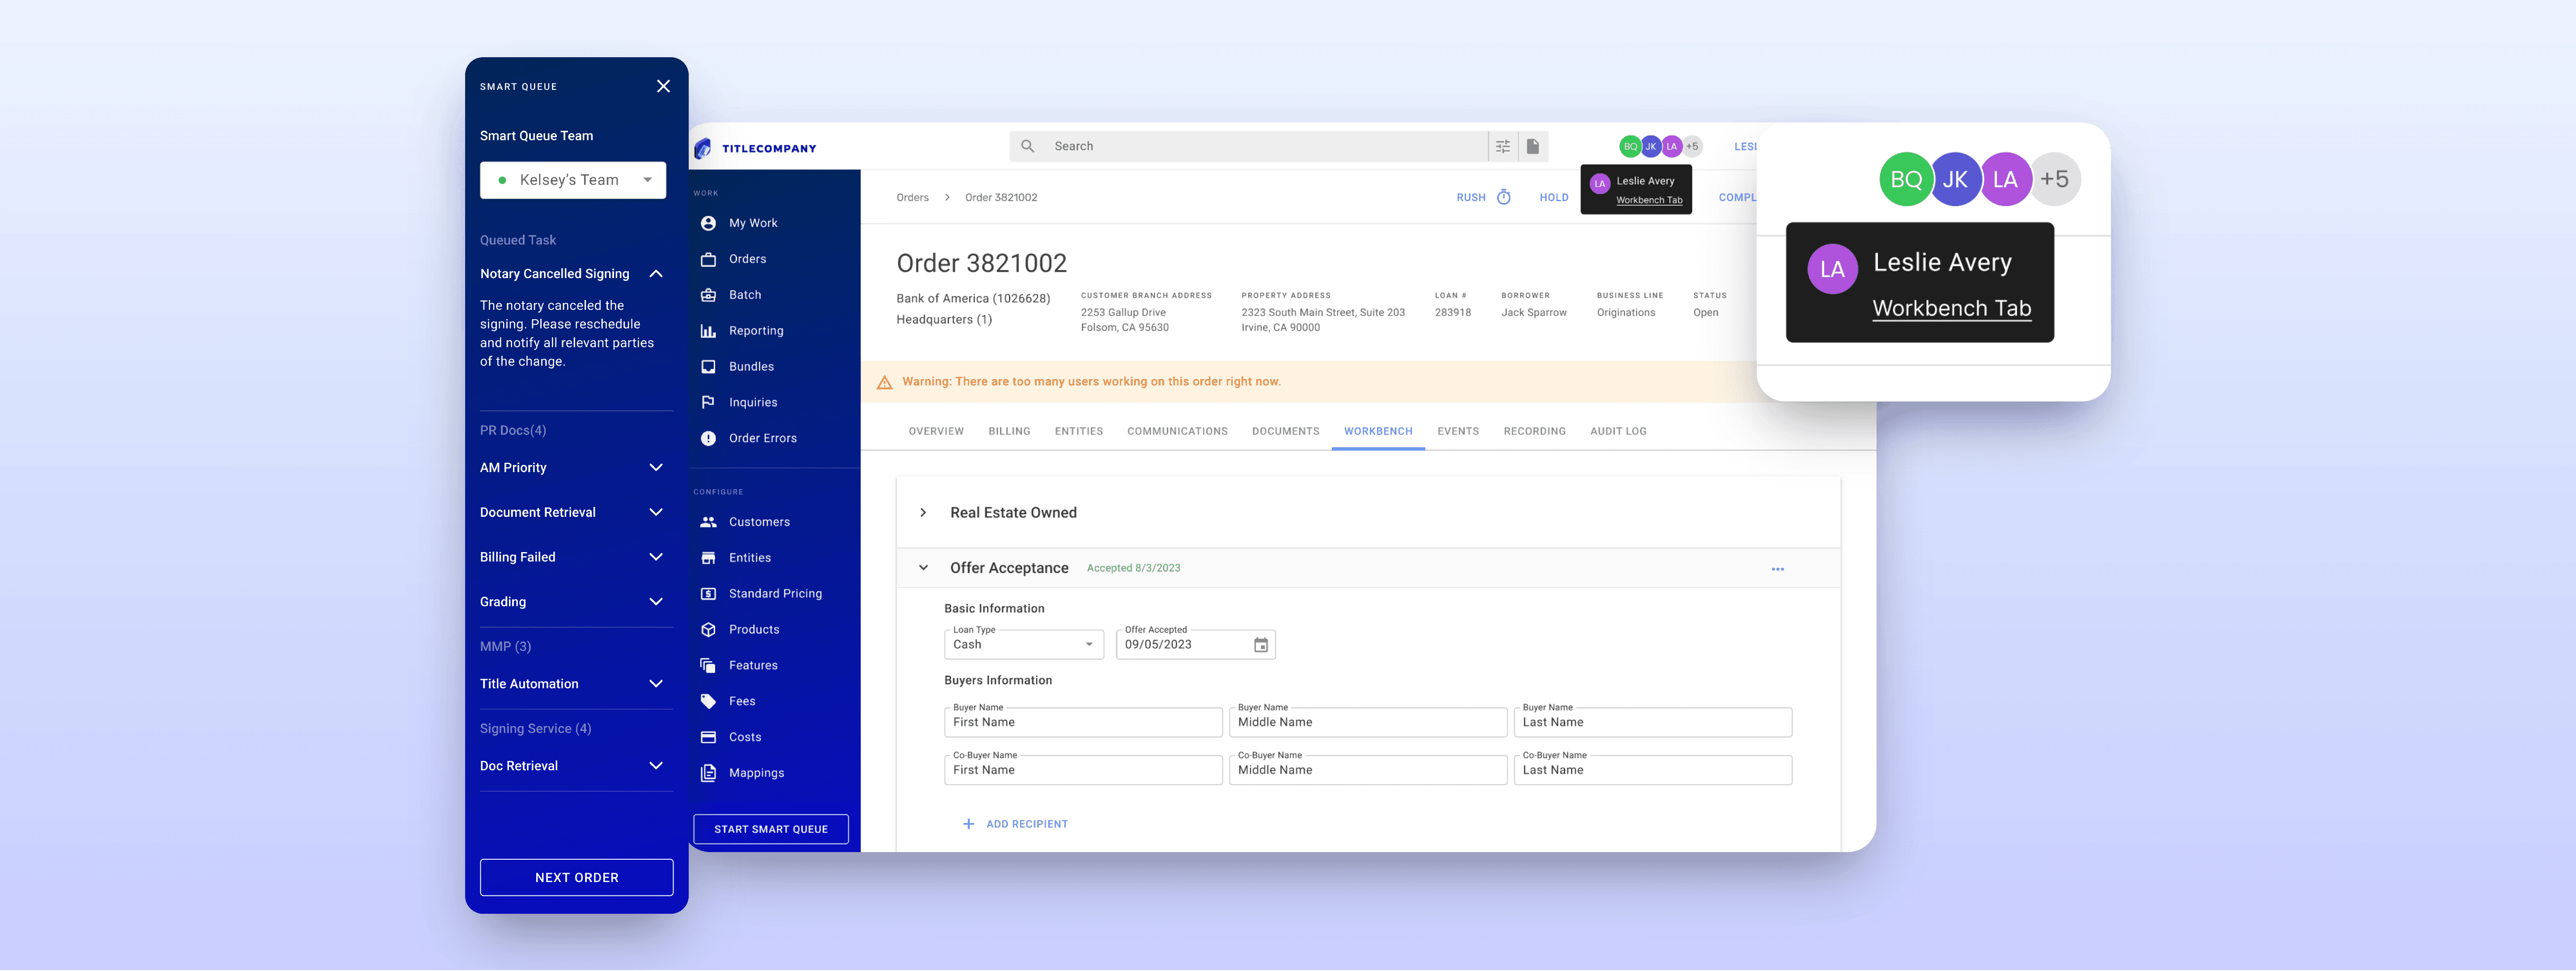Open Batch toolbox icon
This screenshot has height=971, width=2576.
point(708,295)
